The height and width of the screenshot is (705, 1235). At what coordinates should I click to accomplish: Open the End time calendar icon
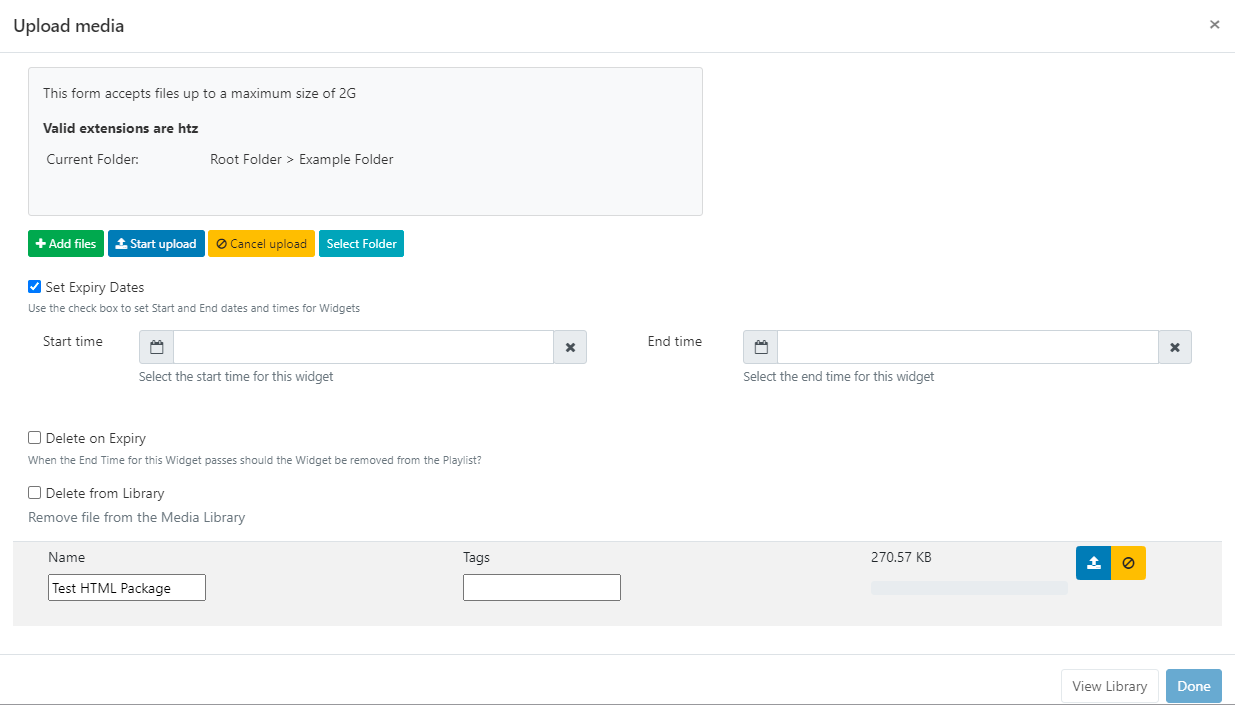761,347
